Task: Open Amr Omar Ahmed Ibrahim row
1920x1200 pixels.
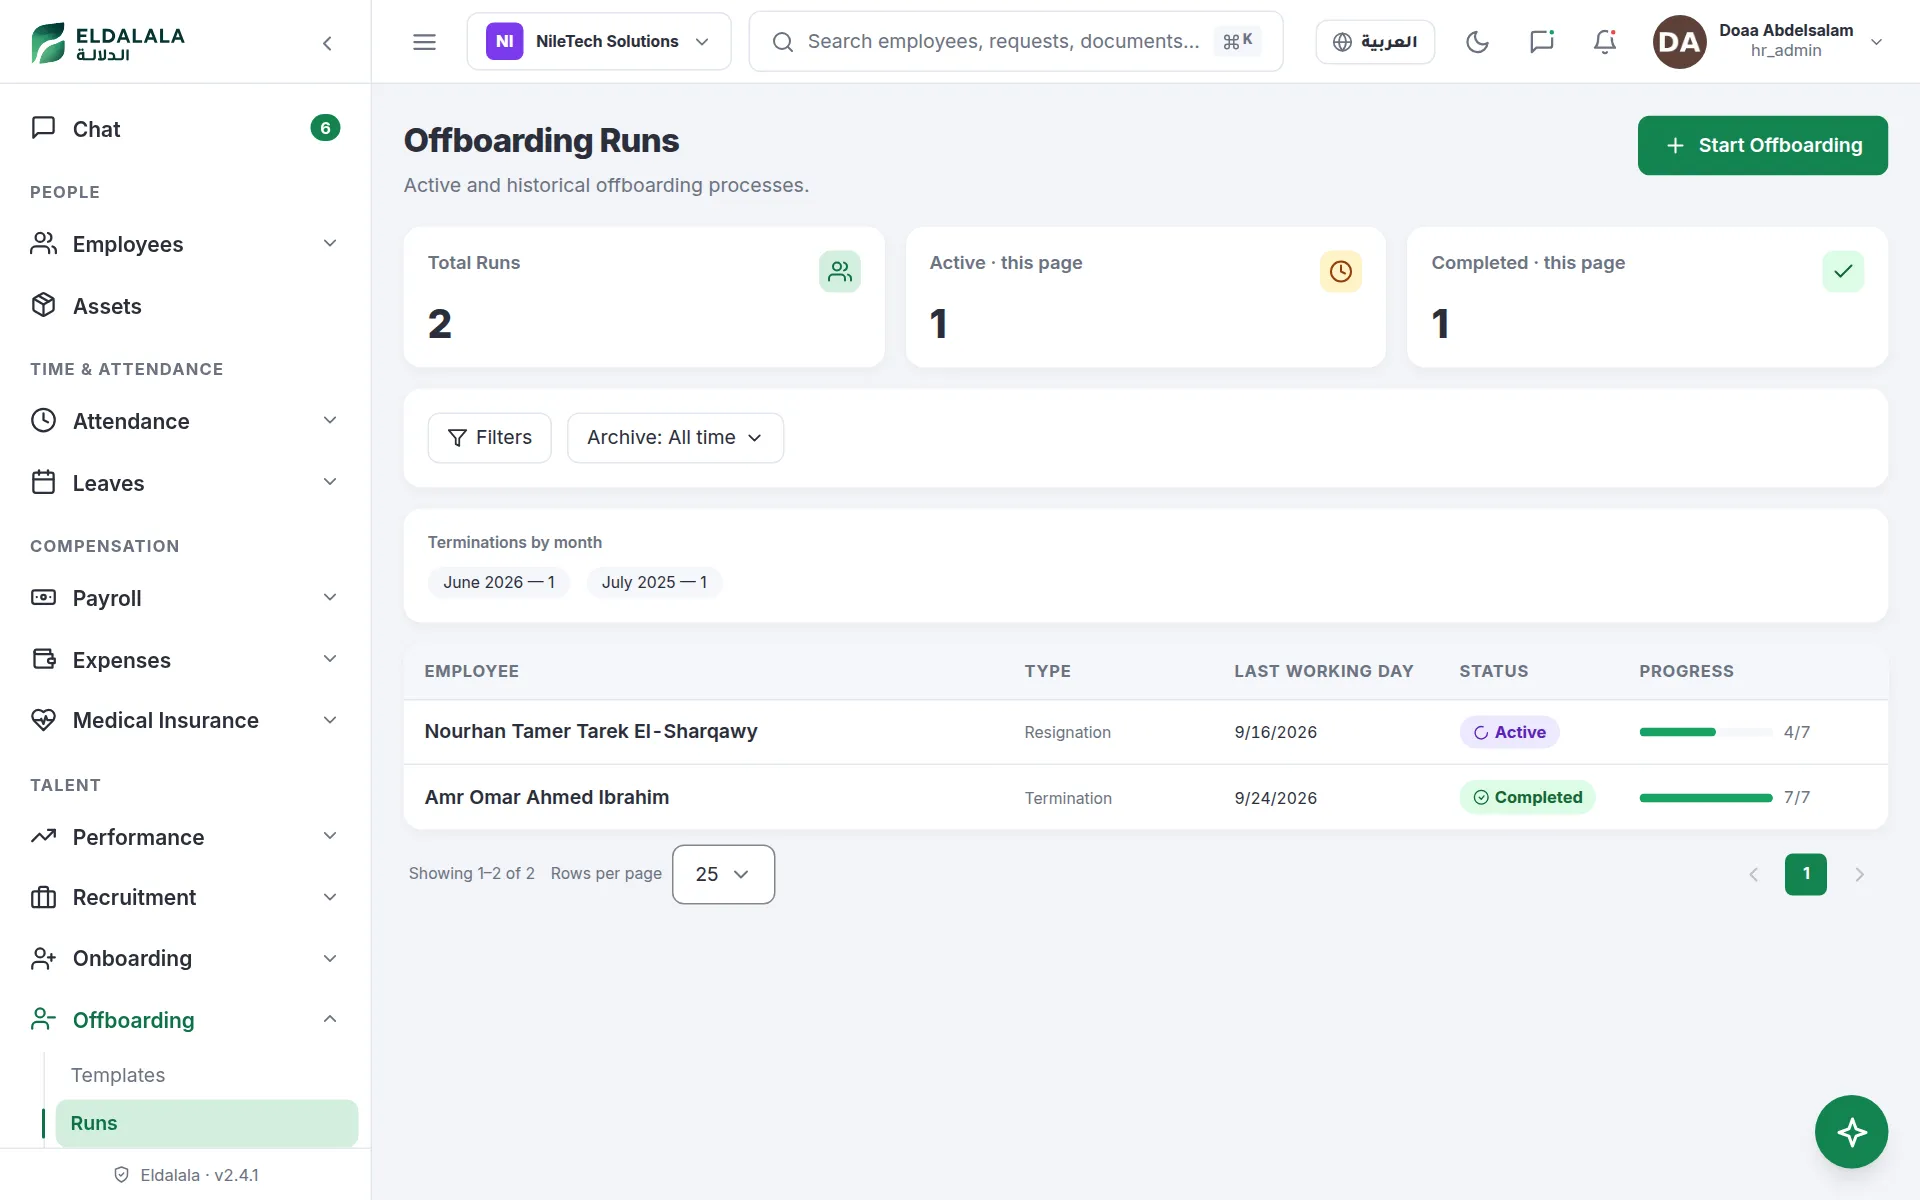Action: coord(1145,798)
